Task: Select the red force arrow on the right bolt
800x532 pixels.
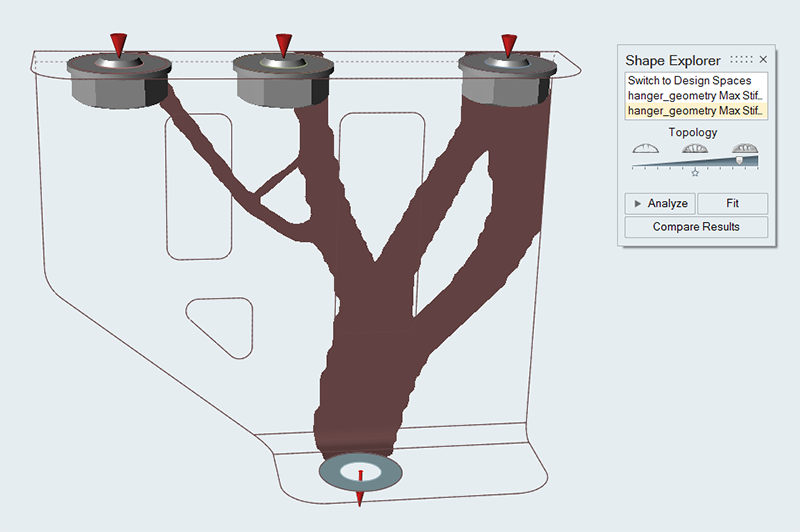Action: (x=509, y=45)
